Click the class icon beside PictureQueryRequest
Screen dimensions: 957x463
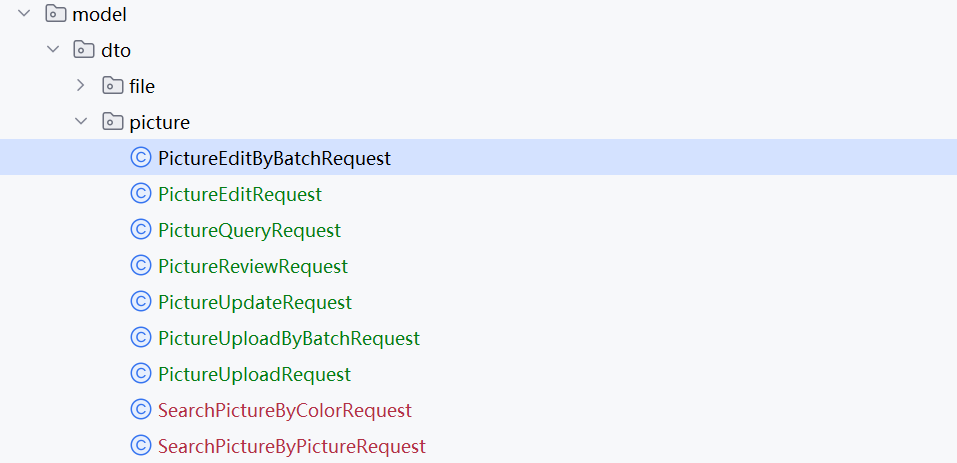point(140,230)
